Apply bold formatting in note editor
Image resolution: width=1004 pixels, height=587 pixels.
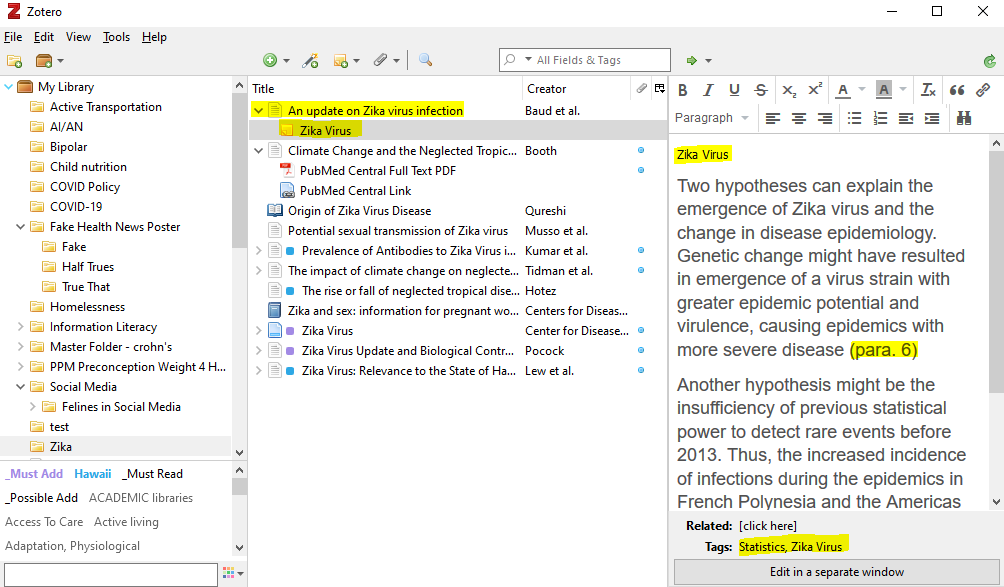tap(683, 90)
